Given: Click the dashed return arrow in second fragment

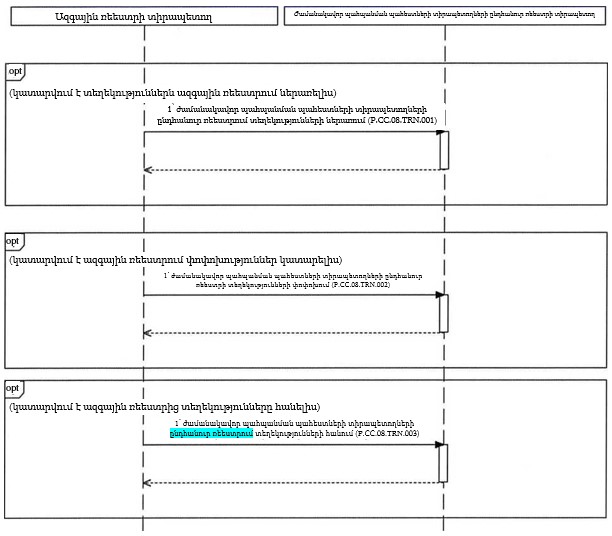Looking at the screenshot, I should coord(290,332).
